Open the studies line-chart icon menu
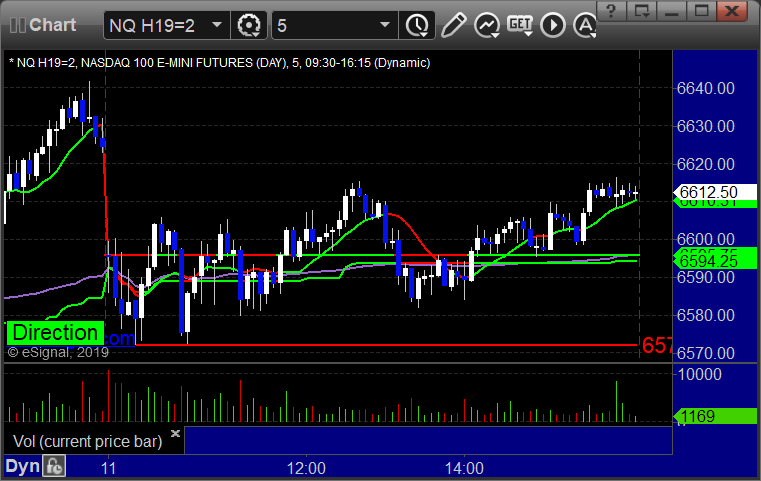The height and width of the screenshot is (481, 761). [487, 25]
